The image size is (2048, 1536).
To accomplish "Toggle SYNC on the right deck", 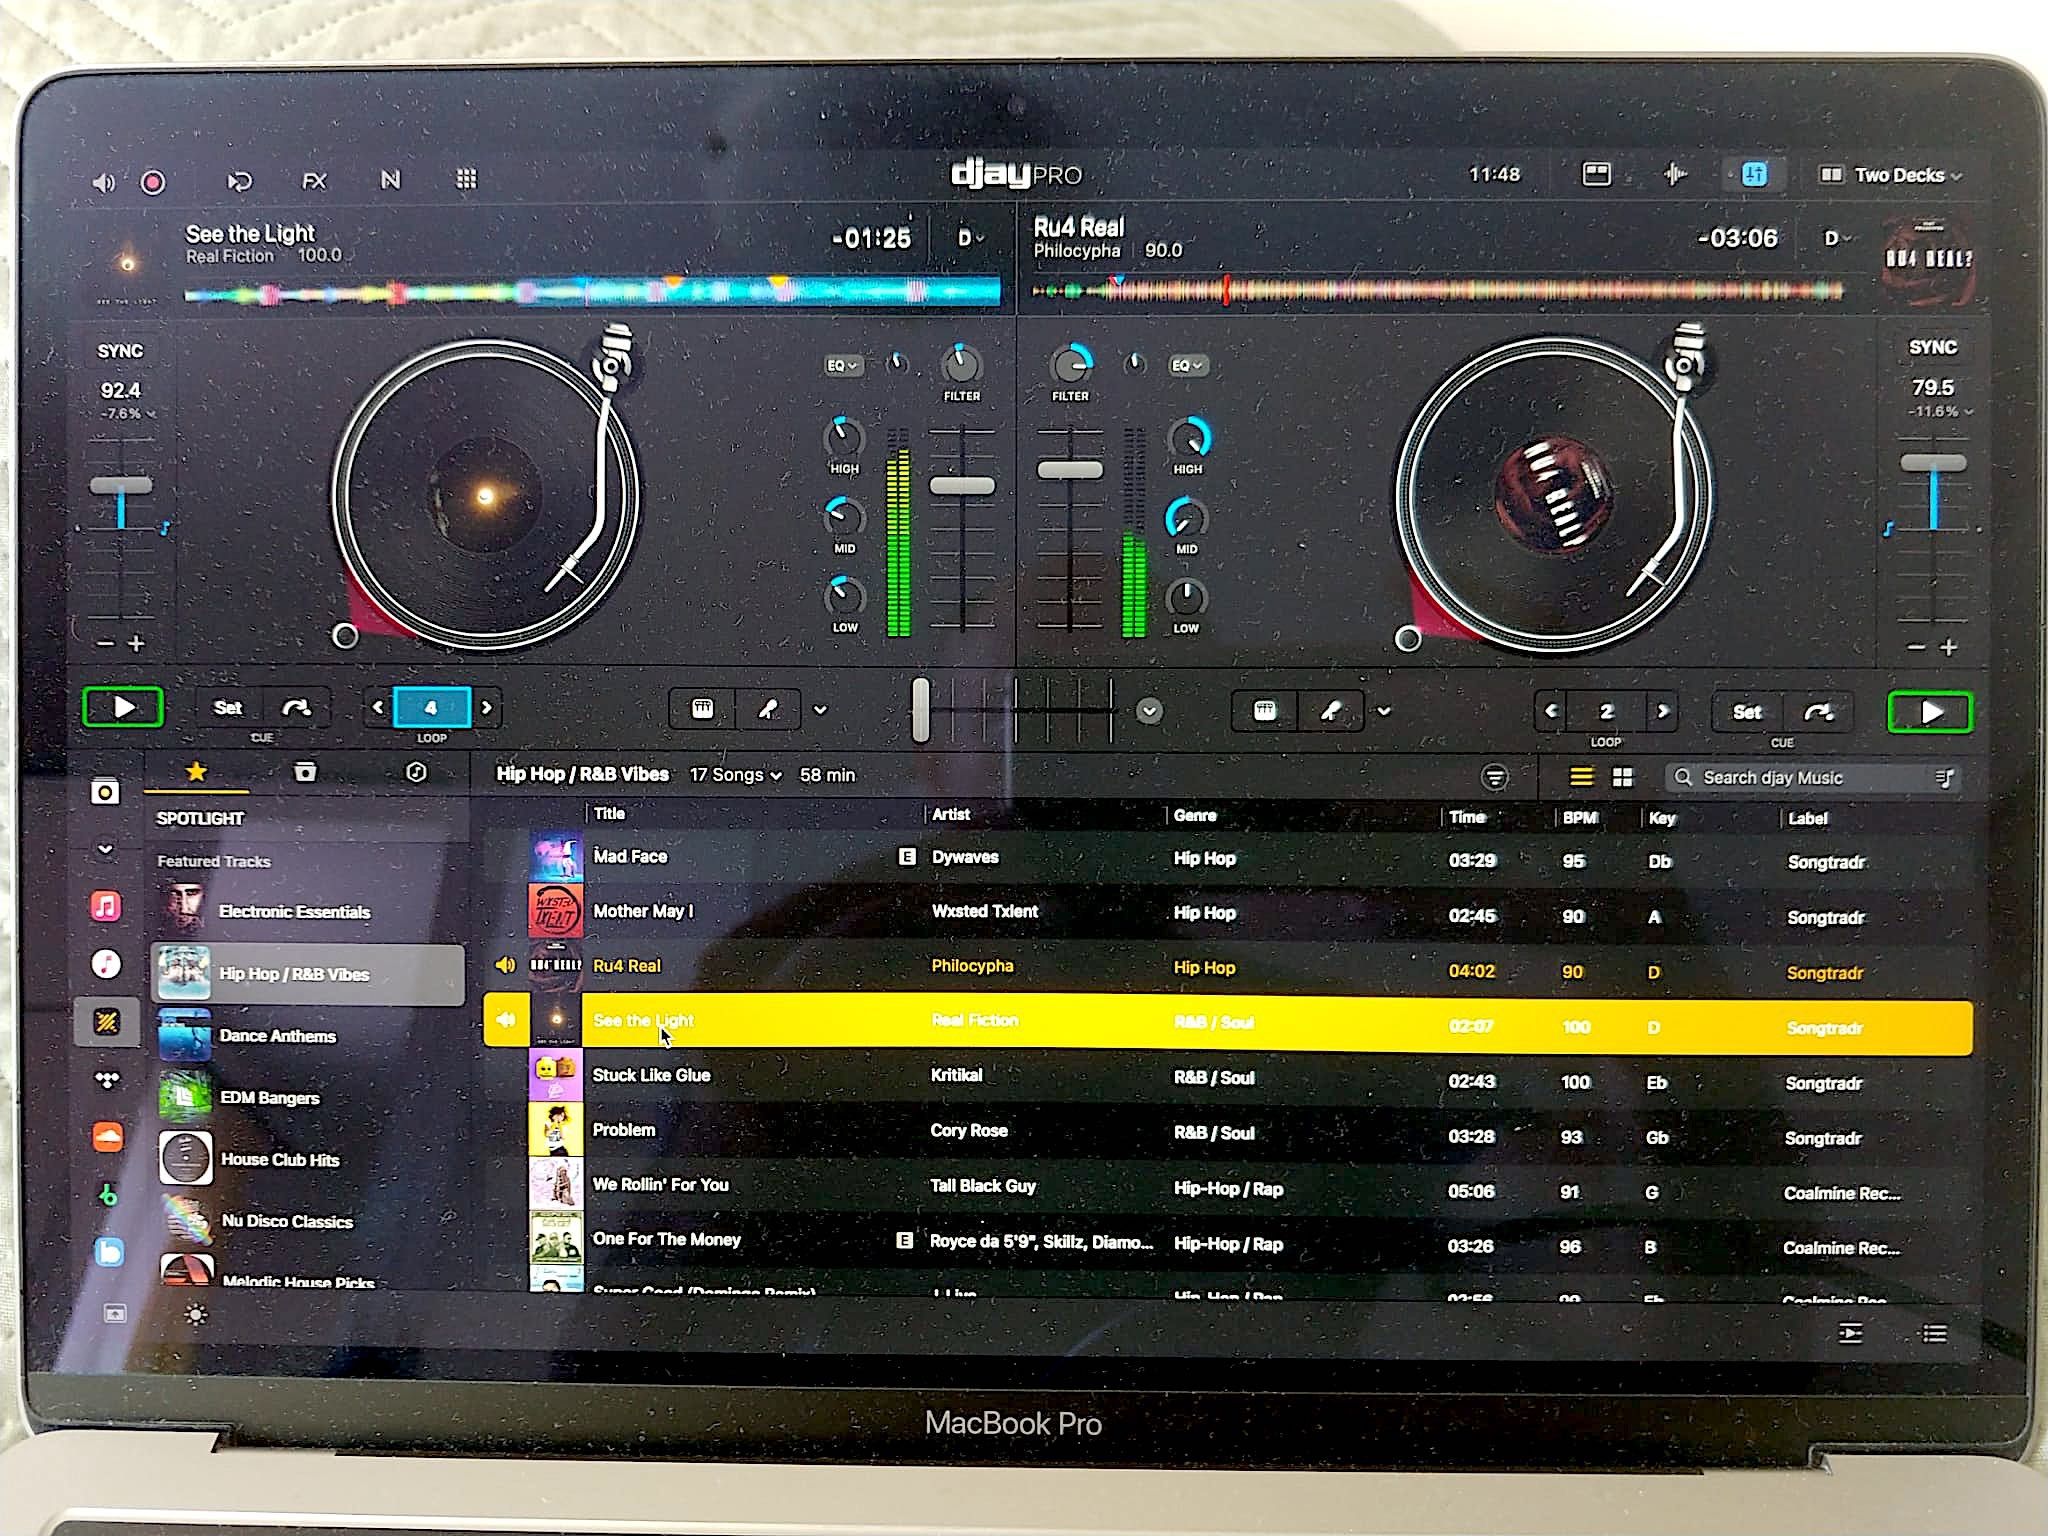I will coord(1932,347).
